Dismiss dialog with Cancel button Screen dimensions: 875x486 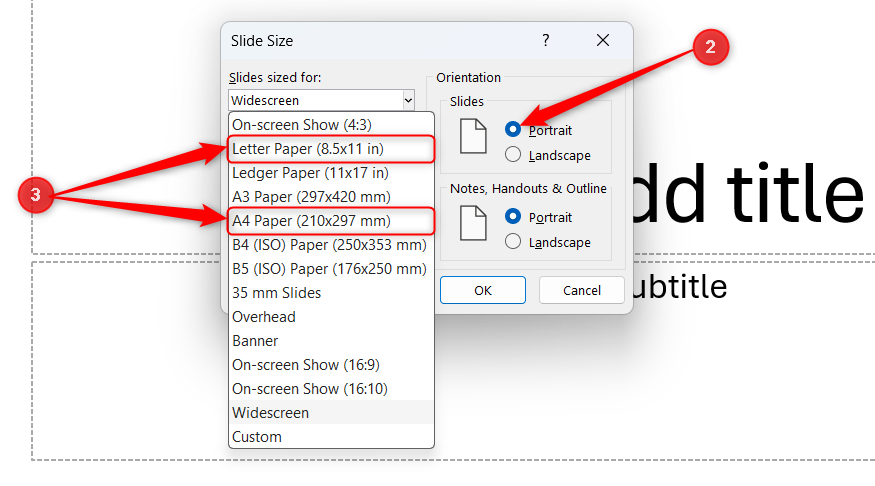[x=581, y=290]
